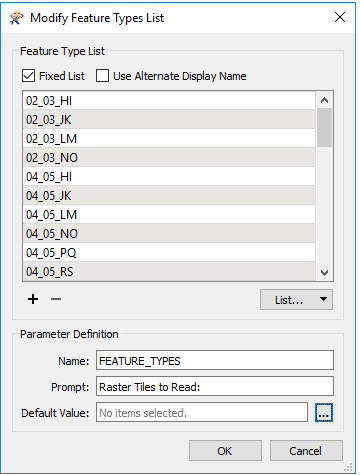Click scrollbar down arrow in feature list
This screenshot has height=475, width=360.
click(324, 273)
